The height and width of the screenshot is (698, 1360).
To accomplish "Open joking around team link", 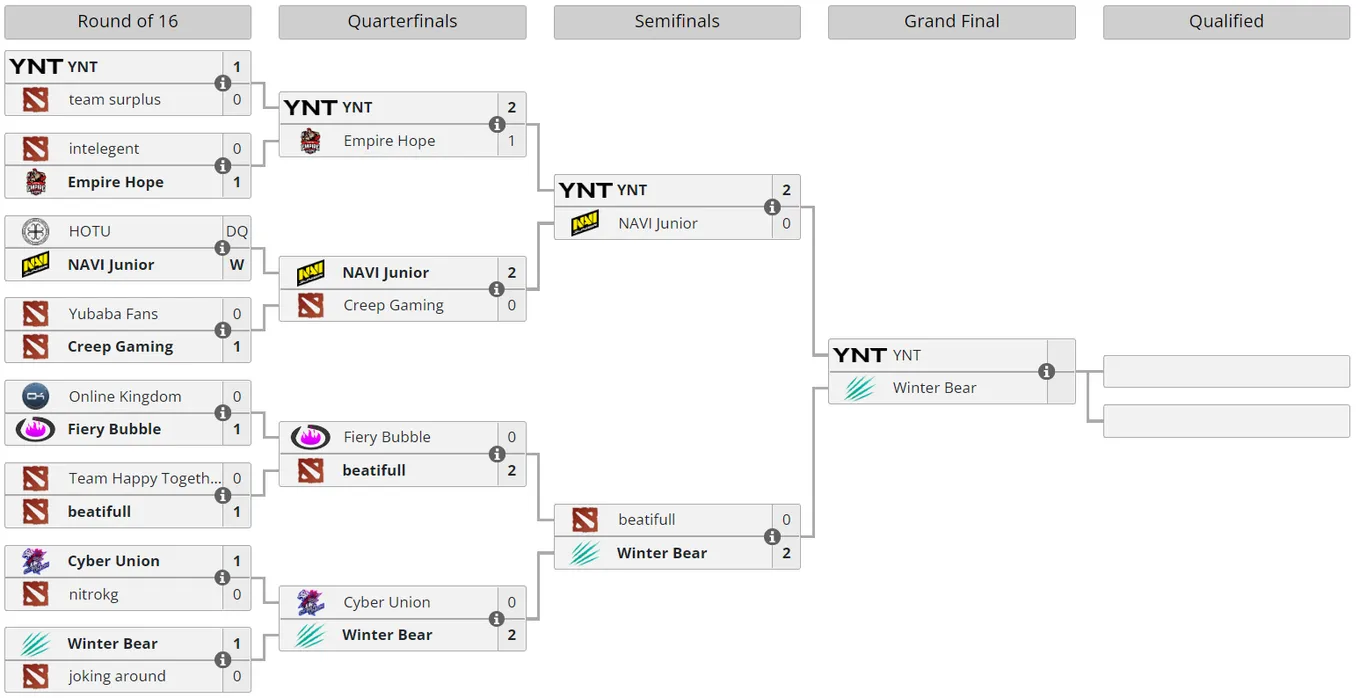I will click(x=117, y=676).
